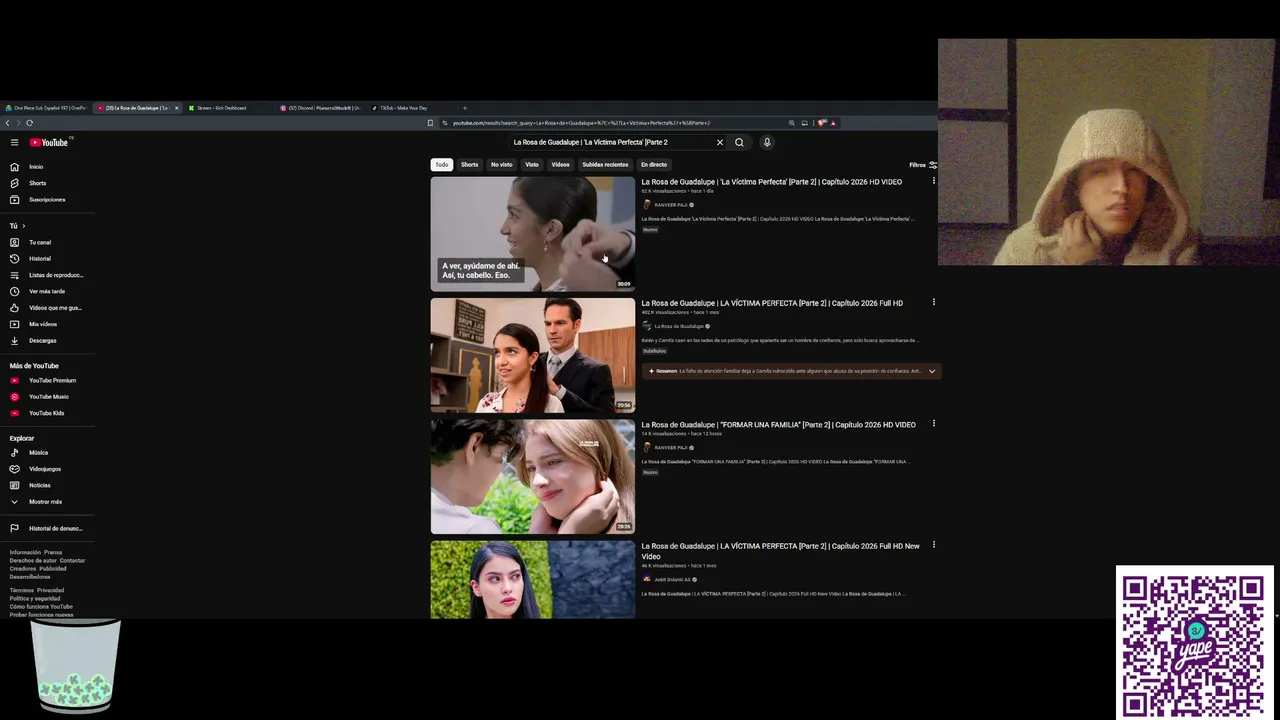Open YouTube Kids from the sidebar
Screen dimensions: 1280x720
[x=48, y=413]
